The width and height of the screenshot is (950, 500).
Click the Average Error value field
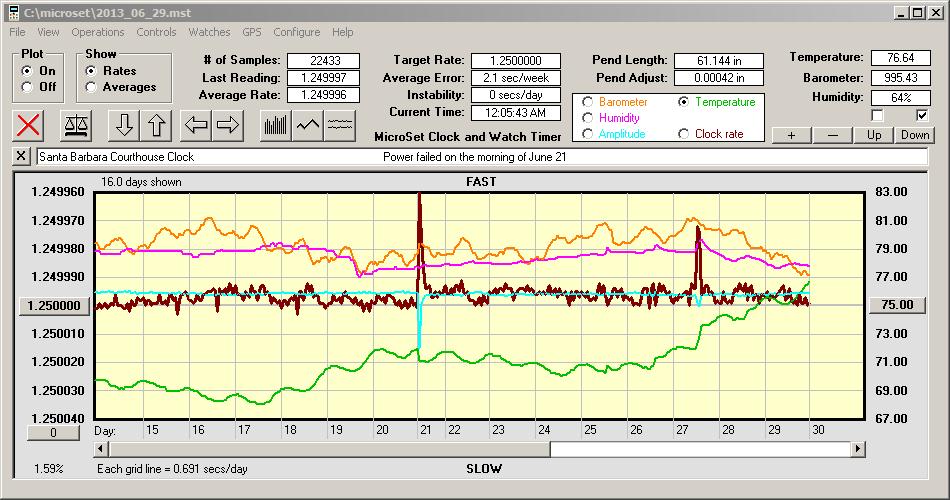516,78
